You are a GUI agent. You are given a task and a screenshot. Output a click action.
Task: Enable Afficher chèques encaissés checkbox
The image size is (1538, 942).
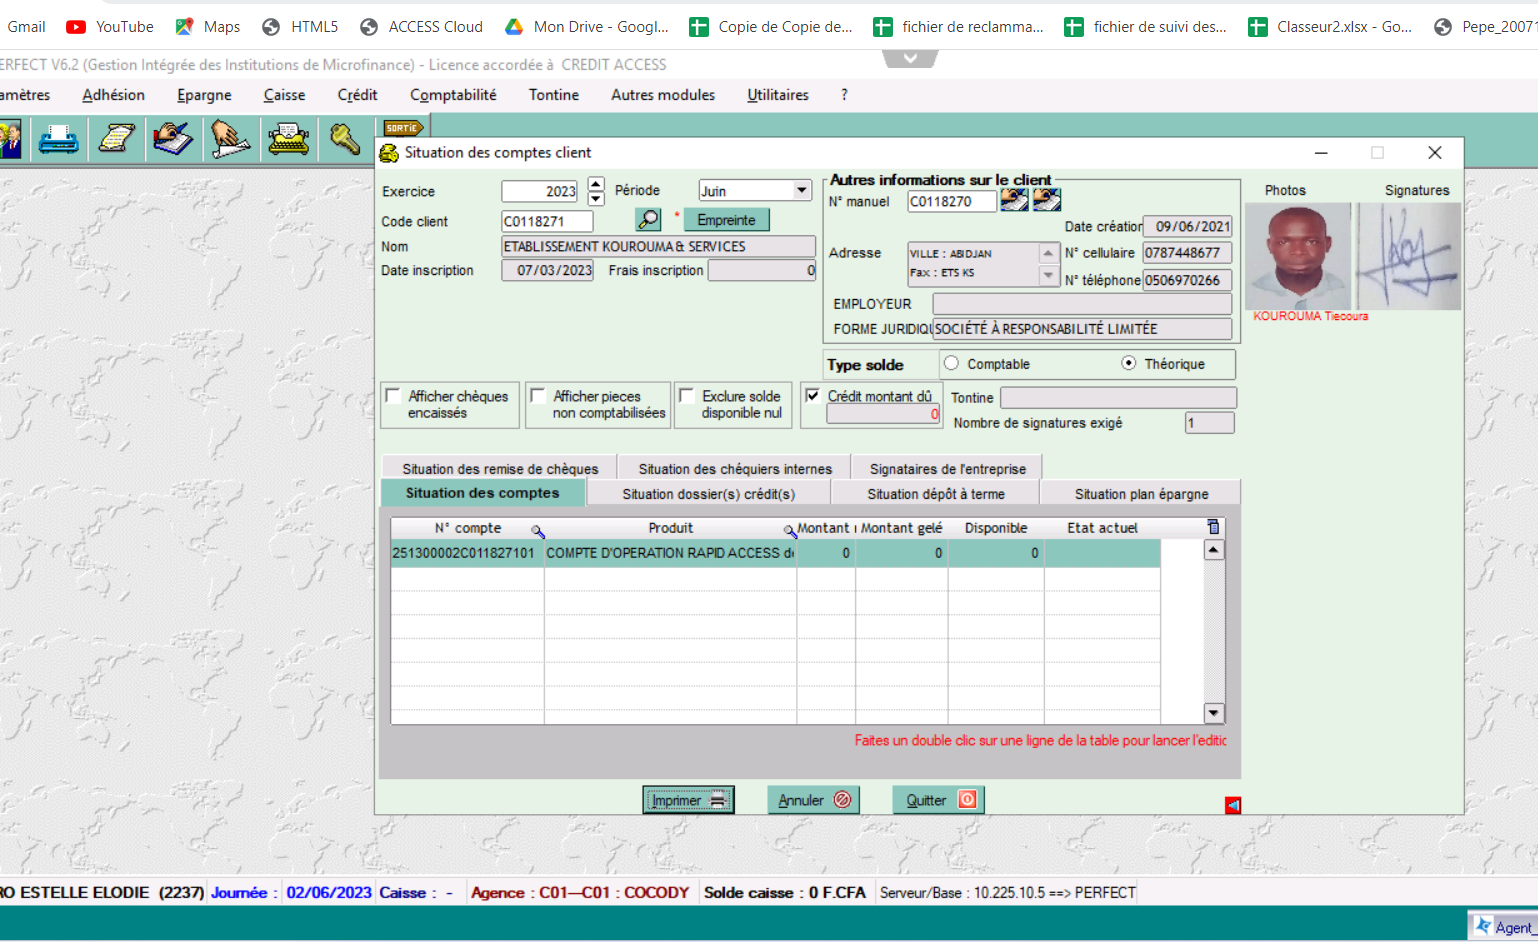point(394,396)
